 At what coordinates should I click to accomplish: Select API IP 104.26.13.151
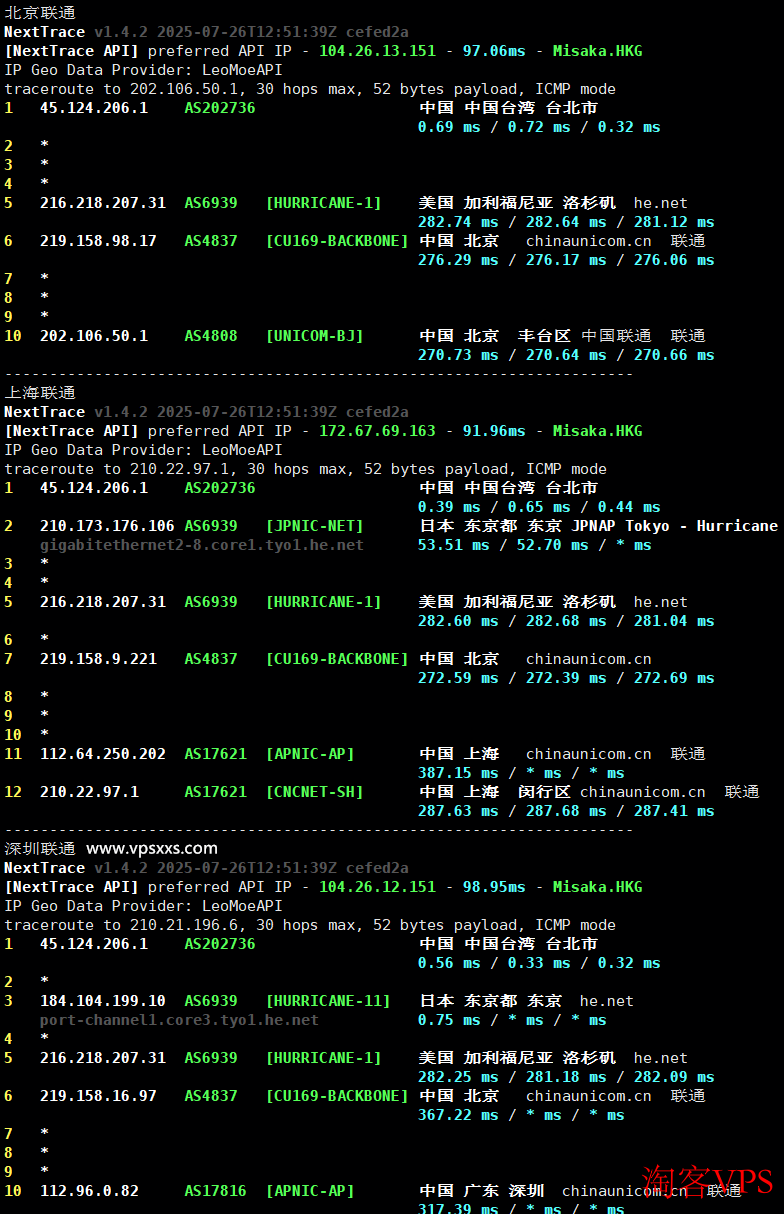point(377,51)
